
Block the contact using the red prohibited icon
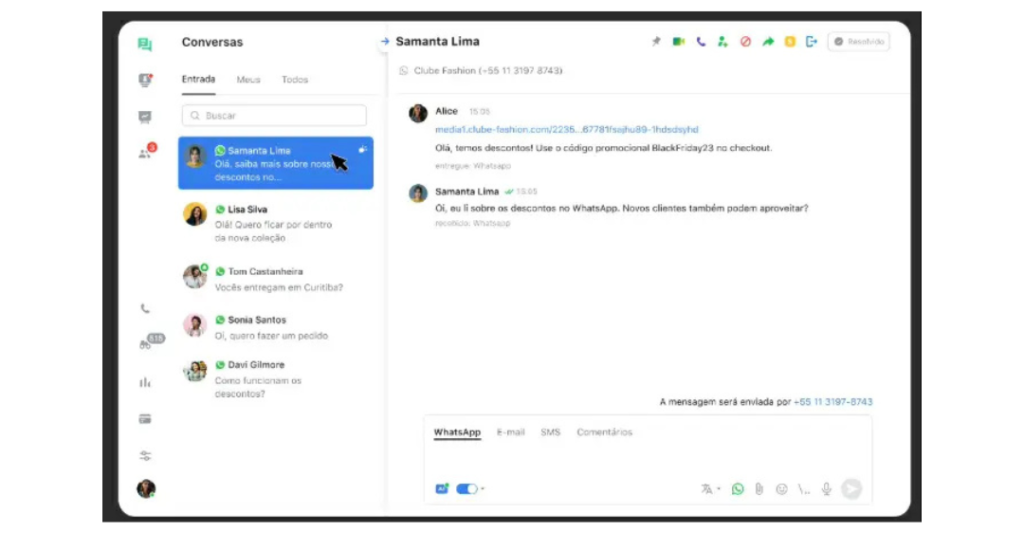(745, 42)
